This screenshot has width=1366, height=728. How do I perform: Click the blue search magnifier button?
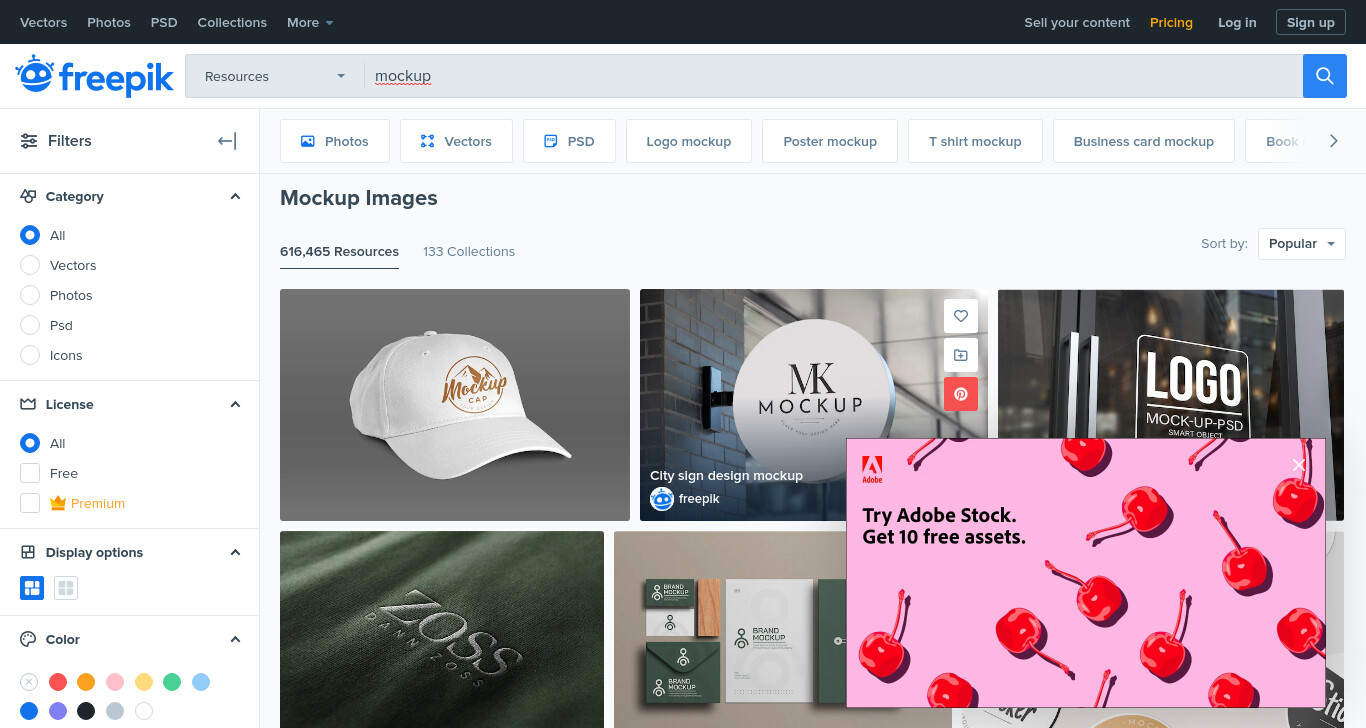pos(1324,76)
